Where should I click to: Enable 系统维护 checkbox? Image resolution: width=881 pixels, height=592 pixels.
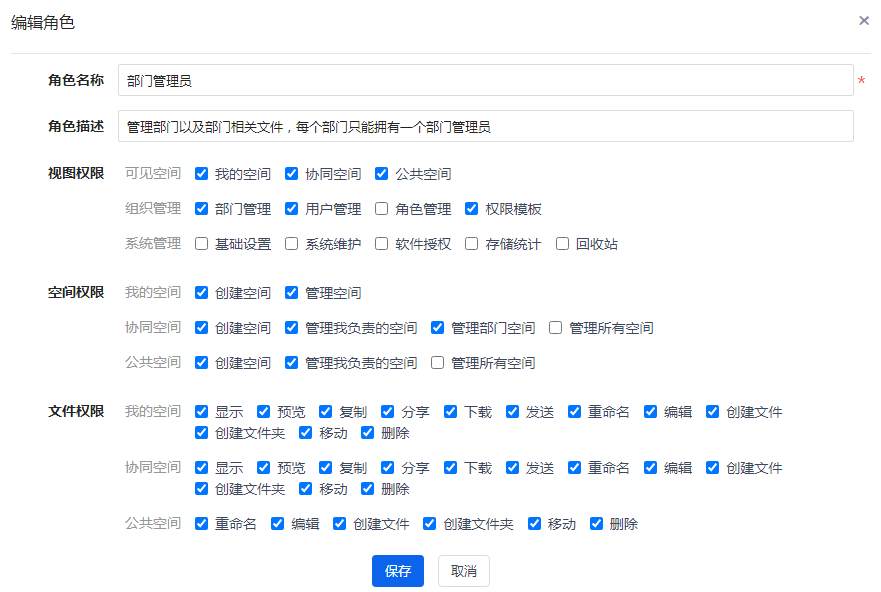pos(291,243)
